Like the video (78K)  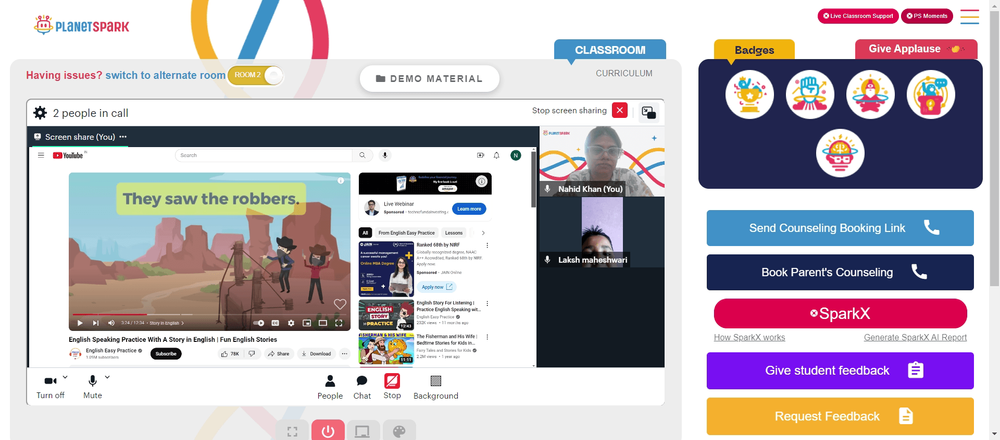click(x=230, y=354)
